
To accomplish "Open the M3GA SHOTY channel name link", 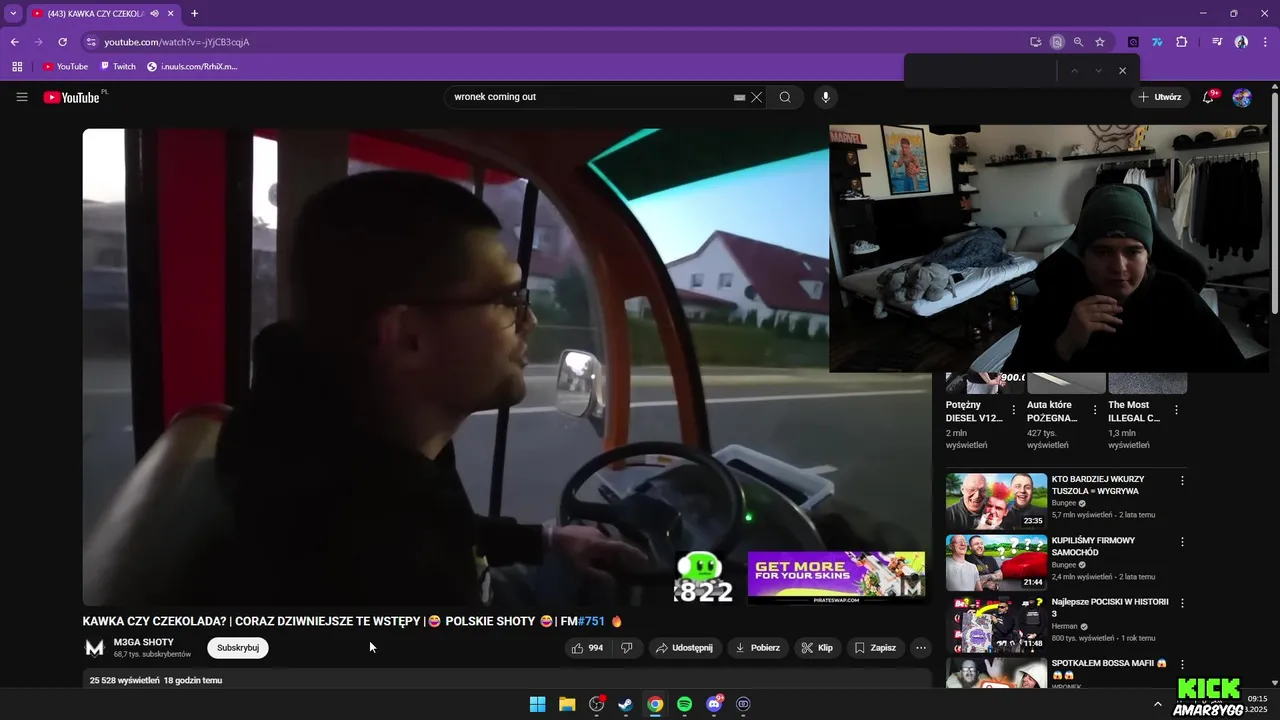I will tap(144, 642).
